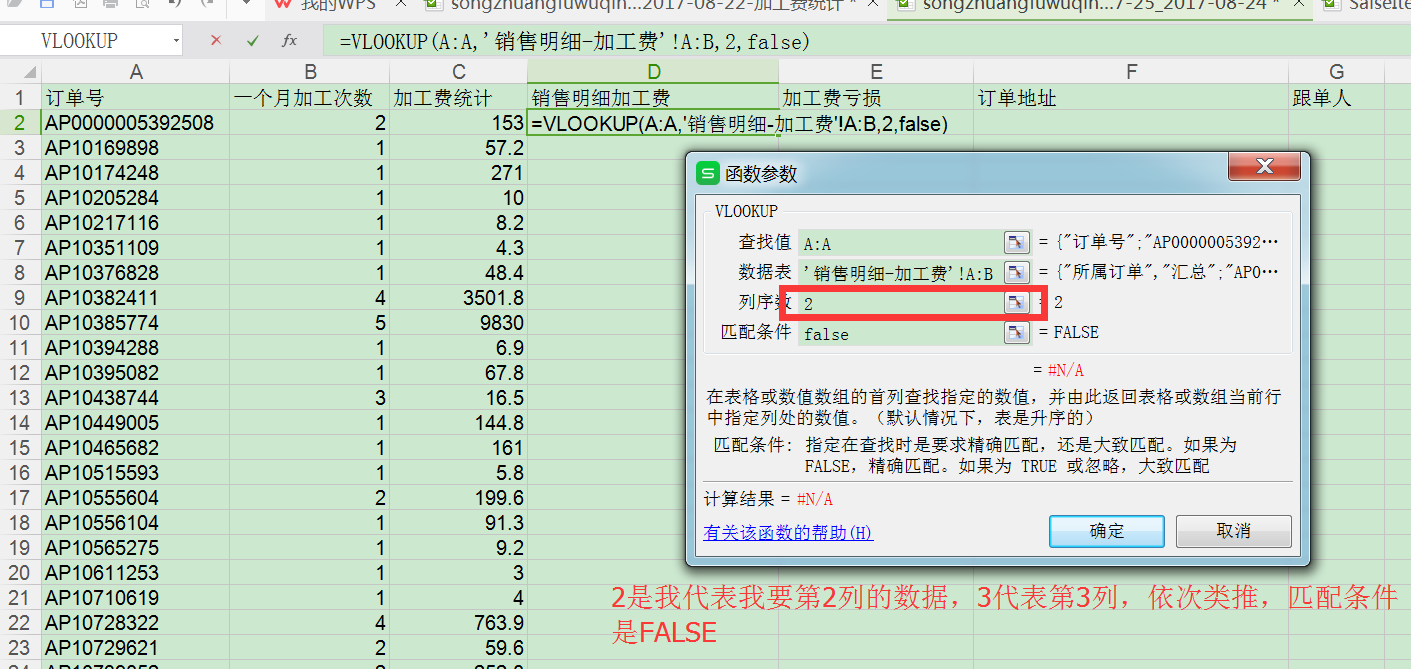Focus the 查找值 input field
The height and width of the screenshot is (669, 1411).
pyautogui.click(x=900, y=243)
